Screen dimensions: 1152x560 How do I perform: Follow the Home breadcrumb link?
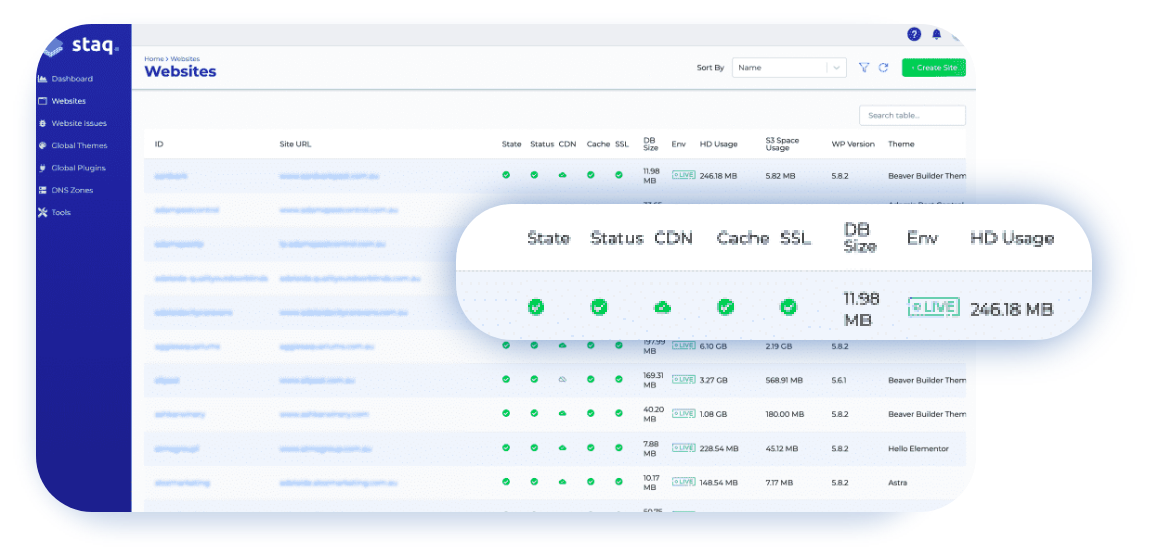[154, 59]
